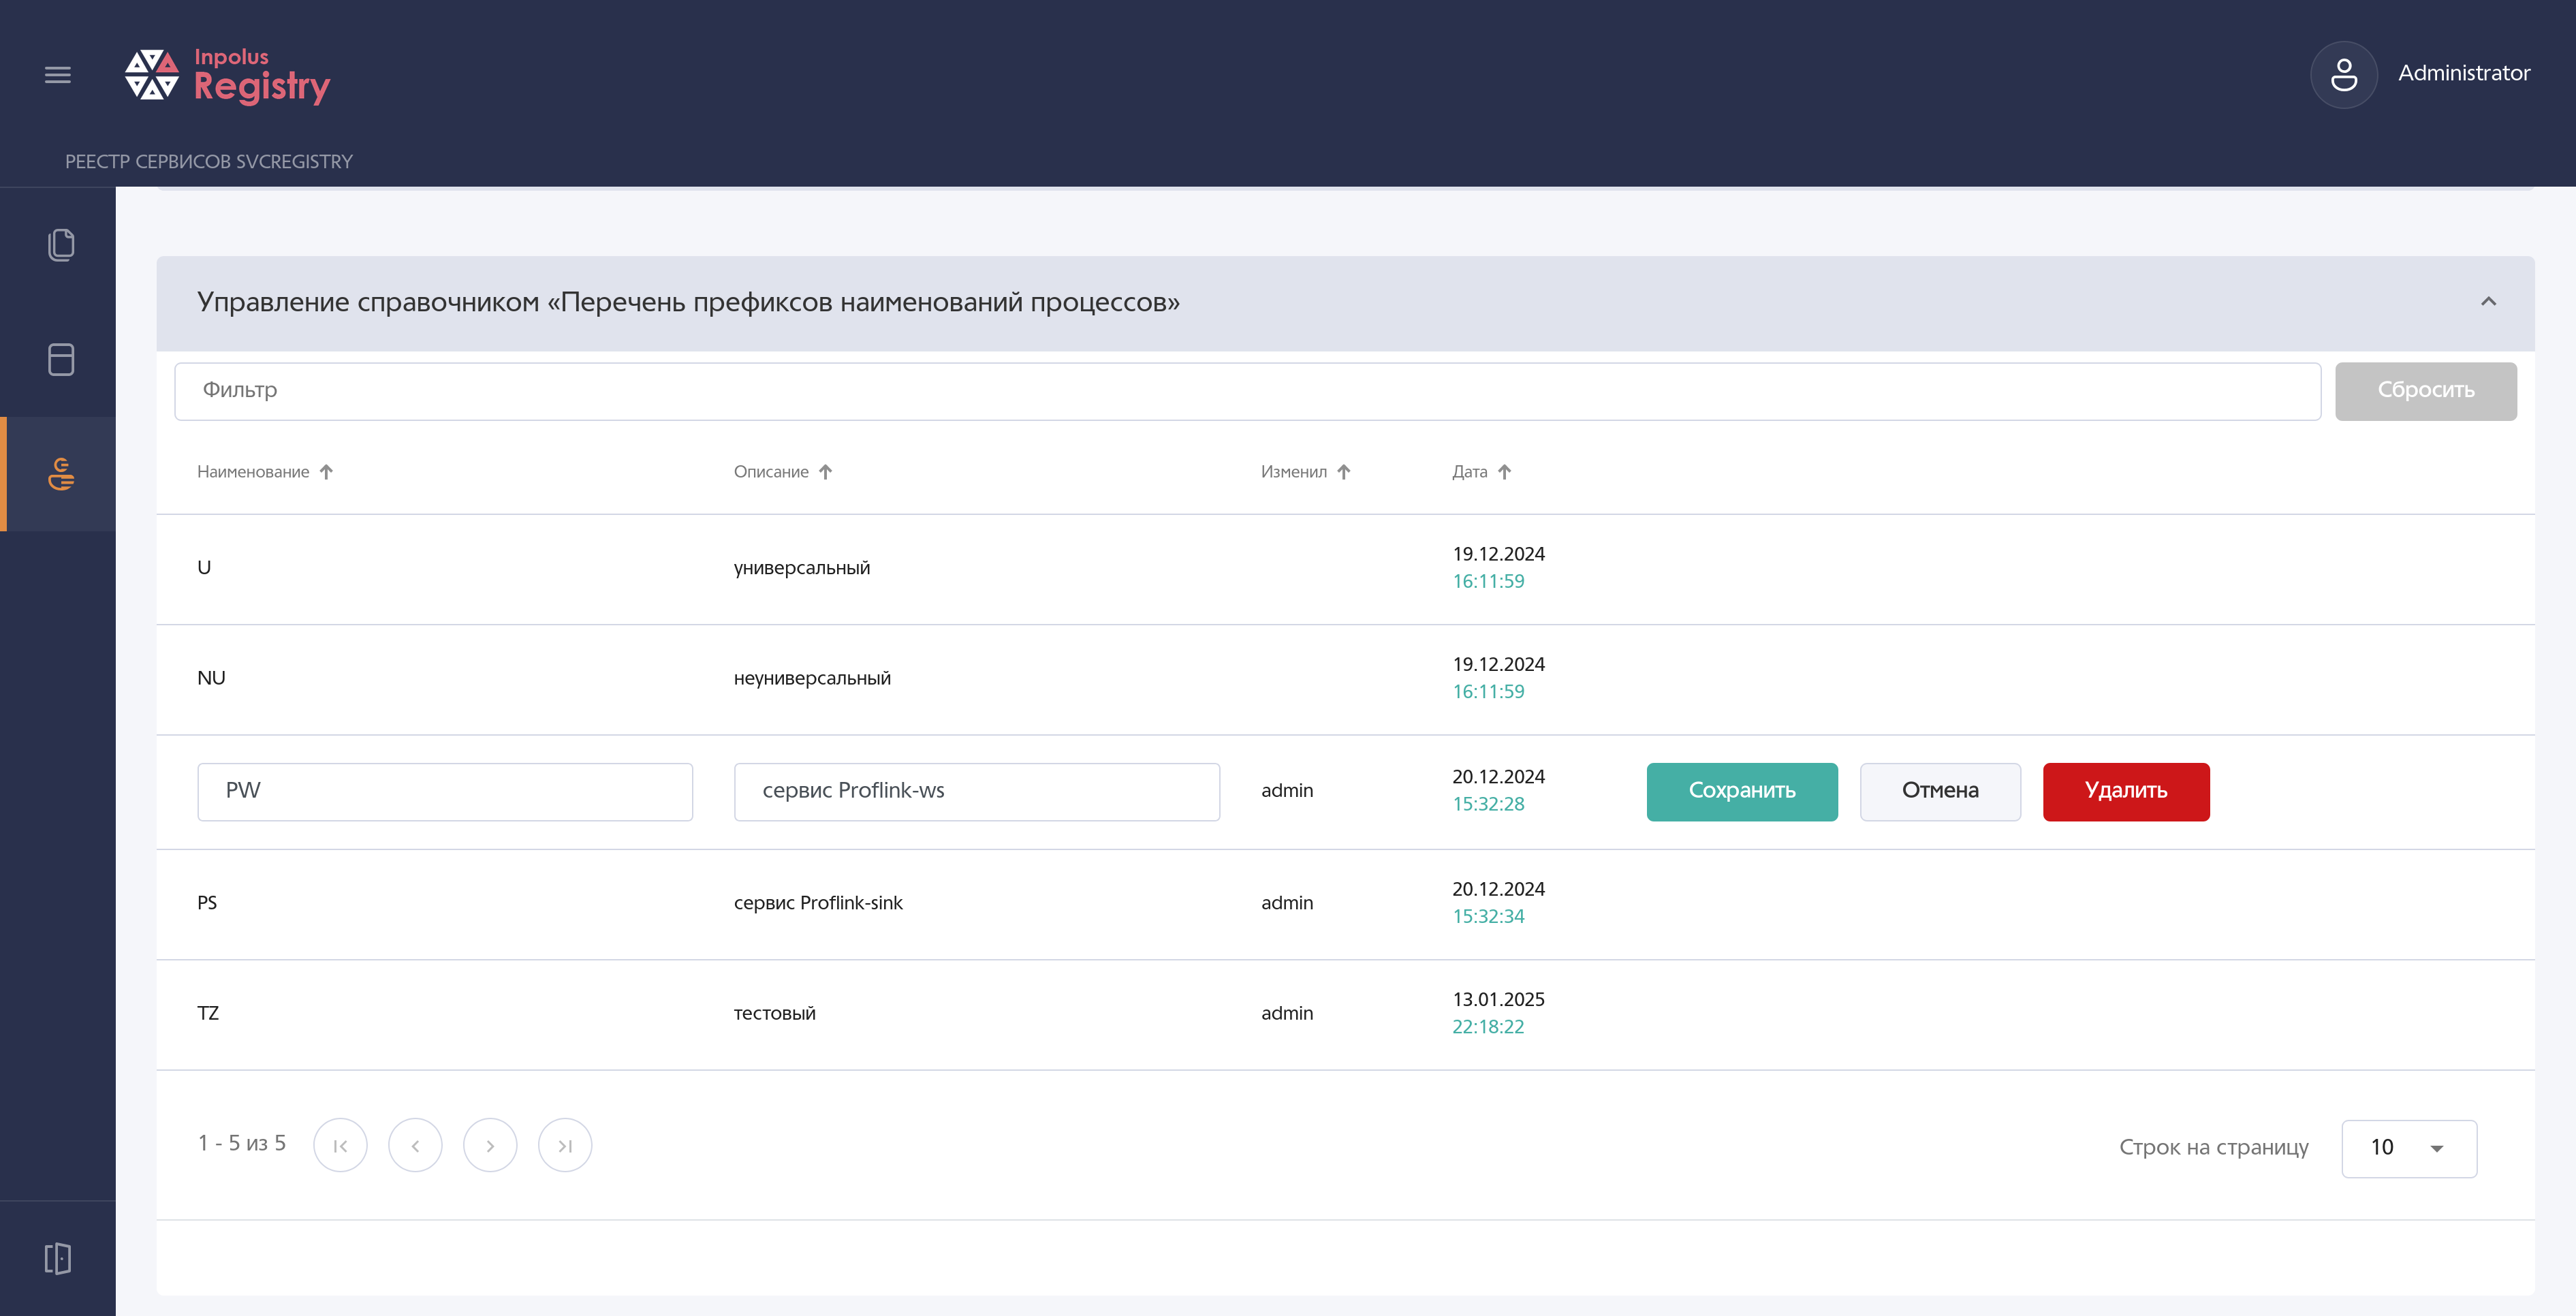2576x1316 pixels.
Task: Go to first page
Action: (340, 1146)
